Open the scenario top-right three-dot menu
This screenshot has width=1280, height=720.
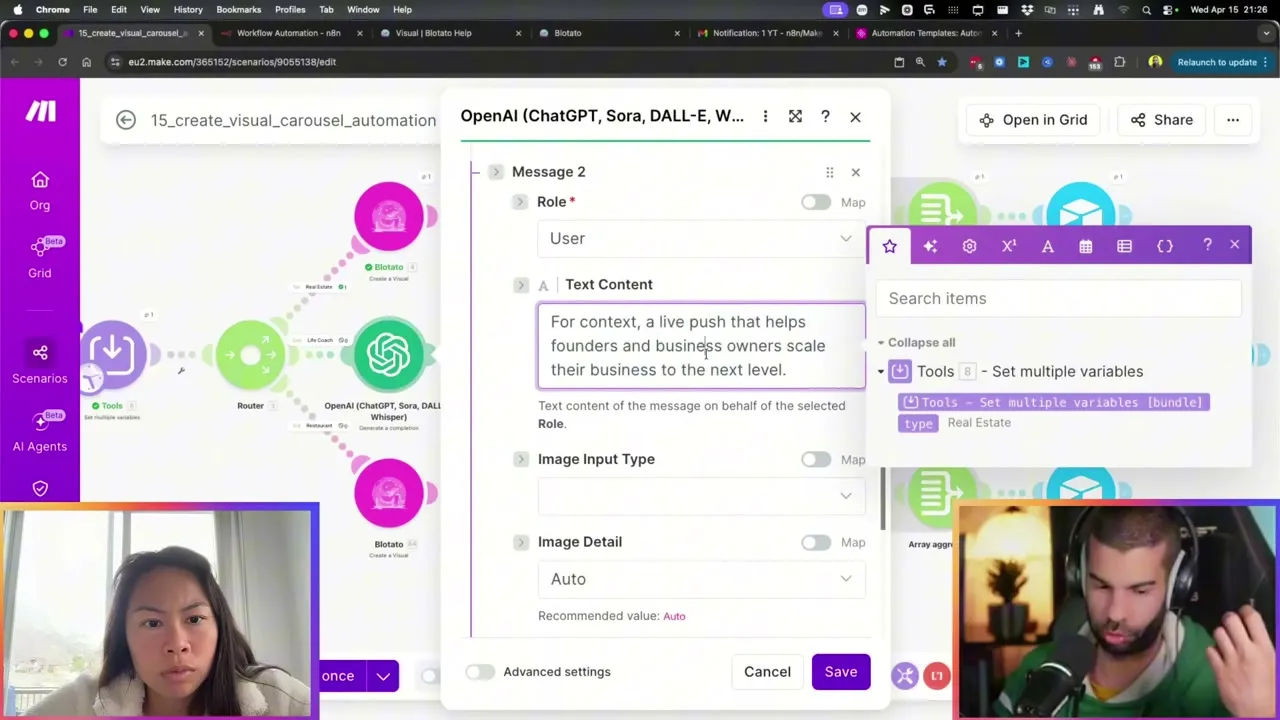pyautogui.click(x=1232, y=120)
